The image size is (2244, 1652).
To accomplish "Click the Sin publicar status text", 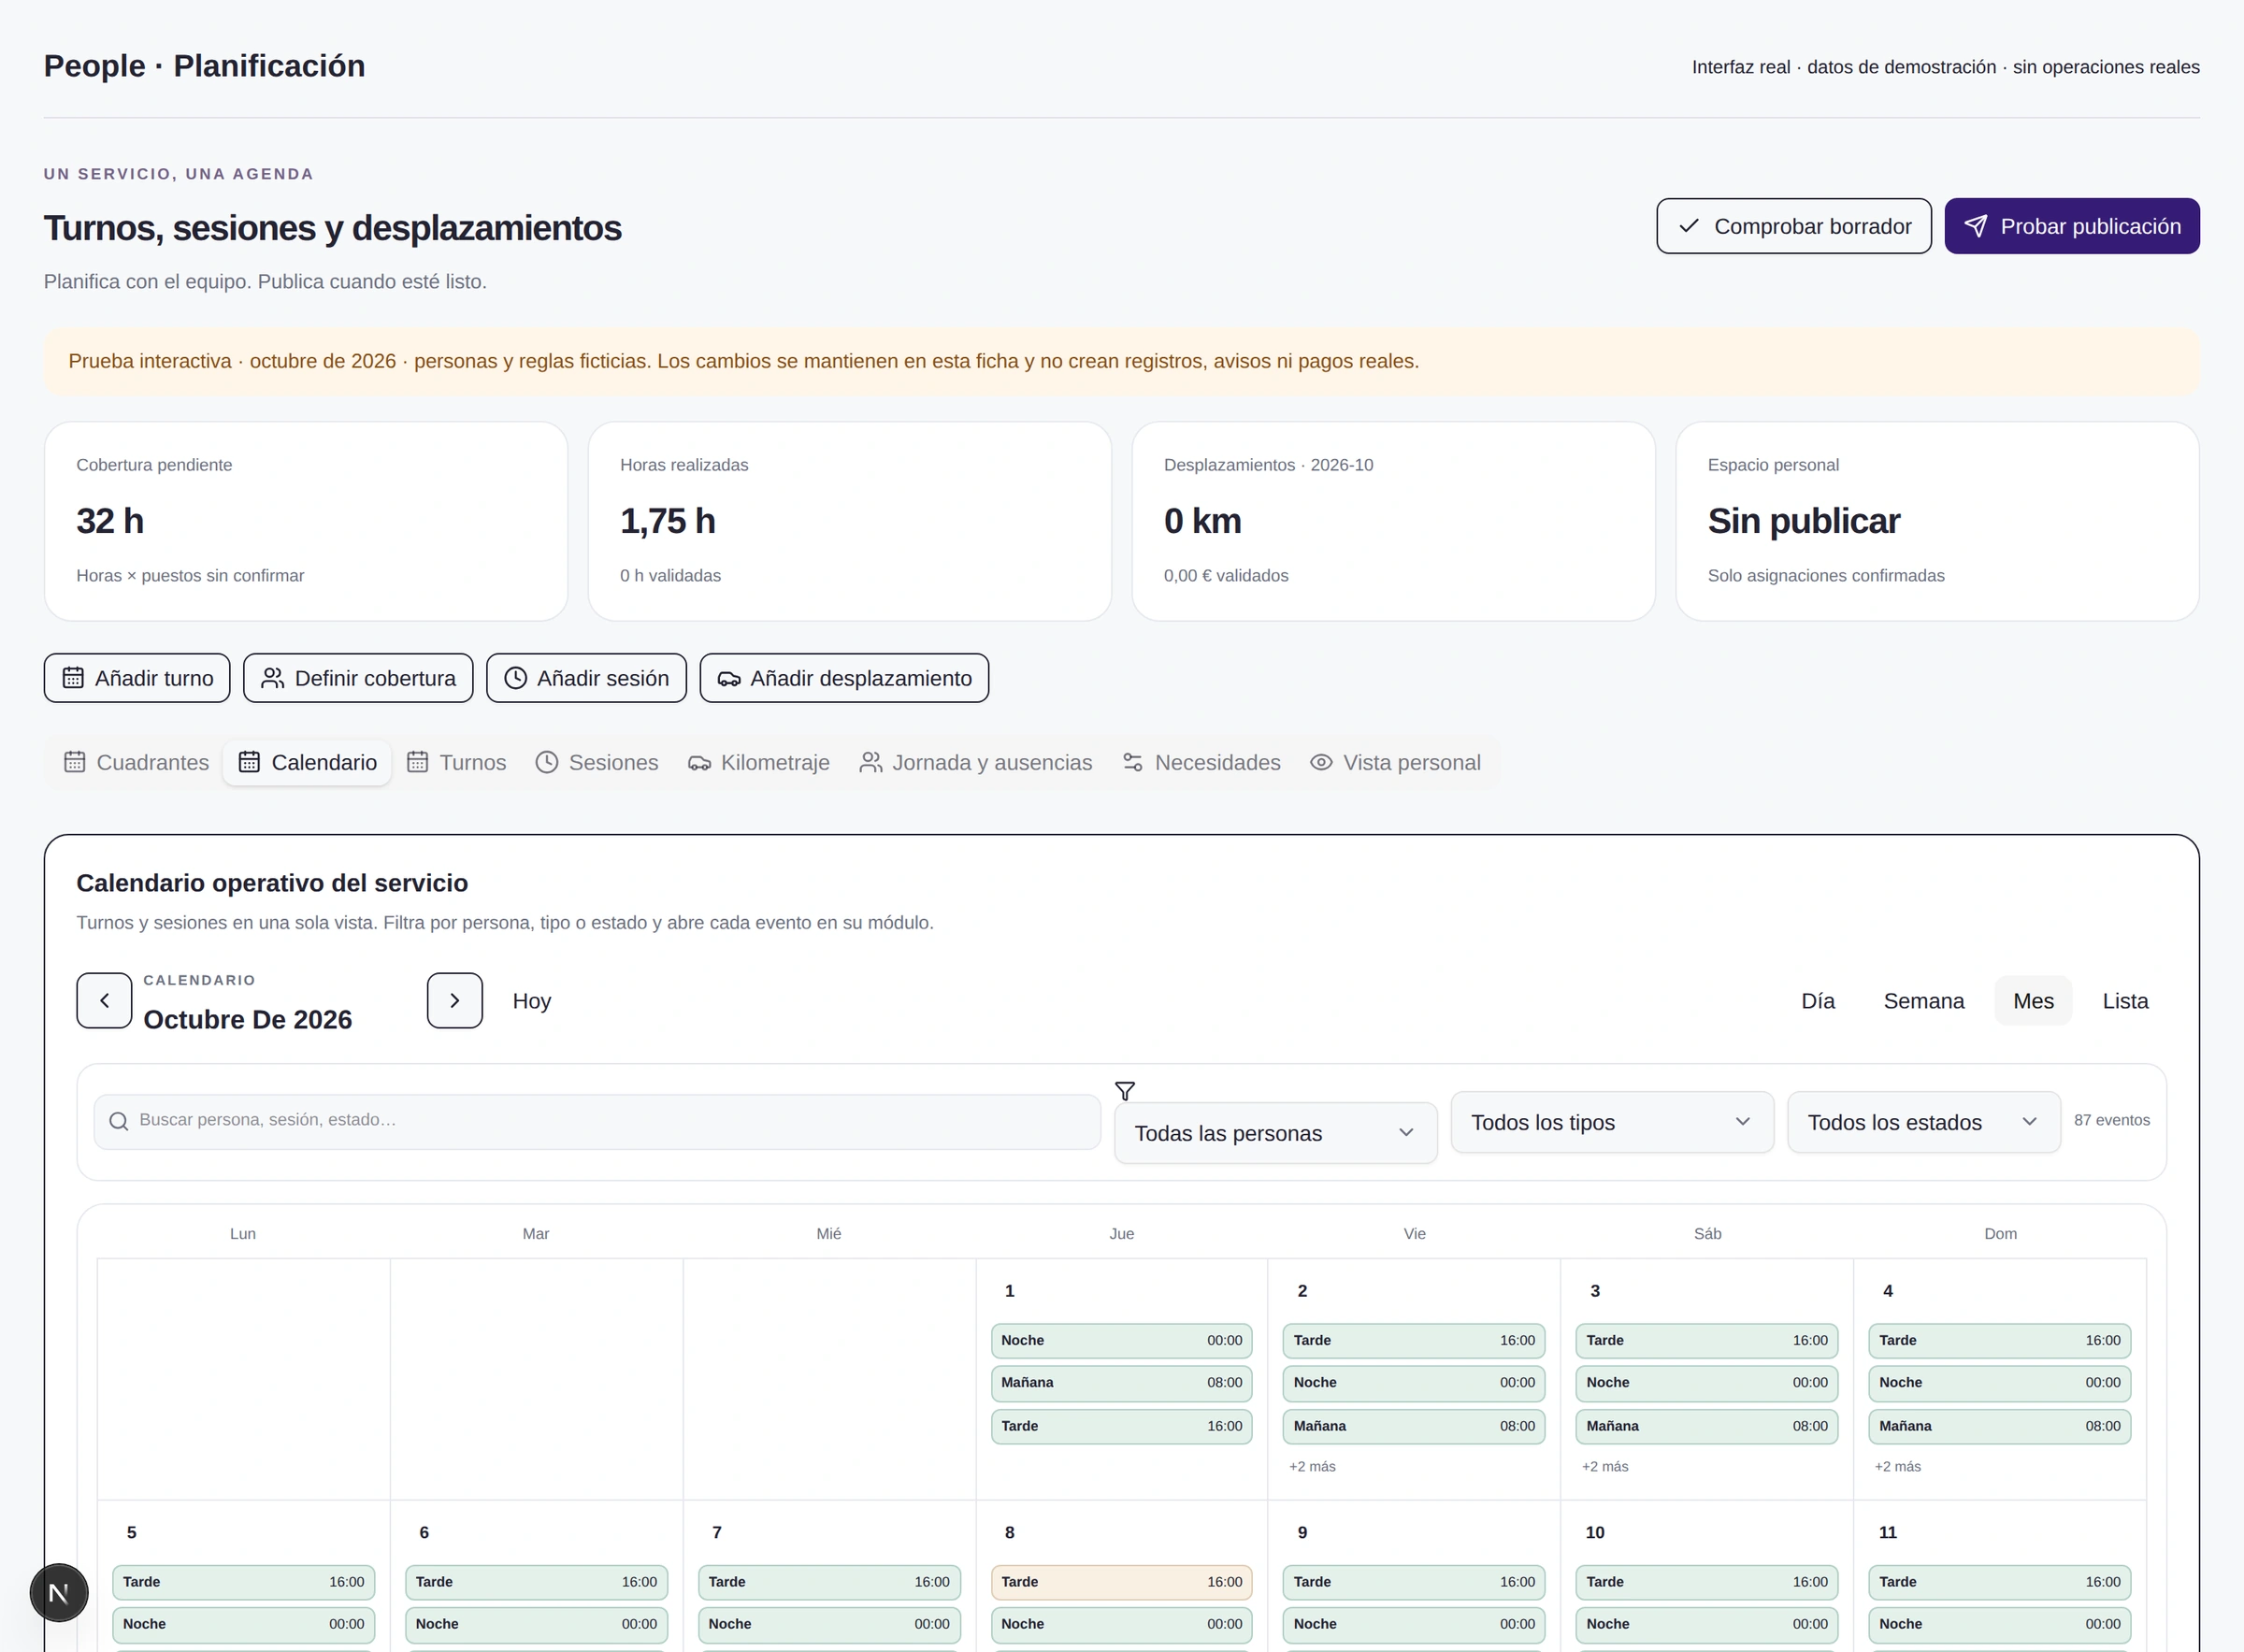I will click(1803, 521).
